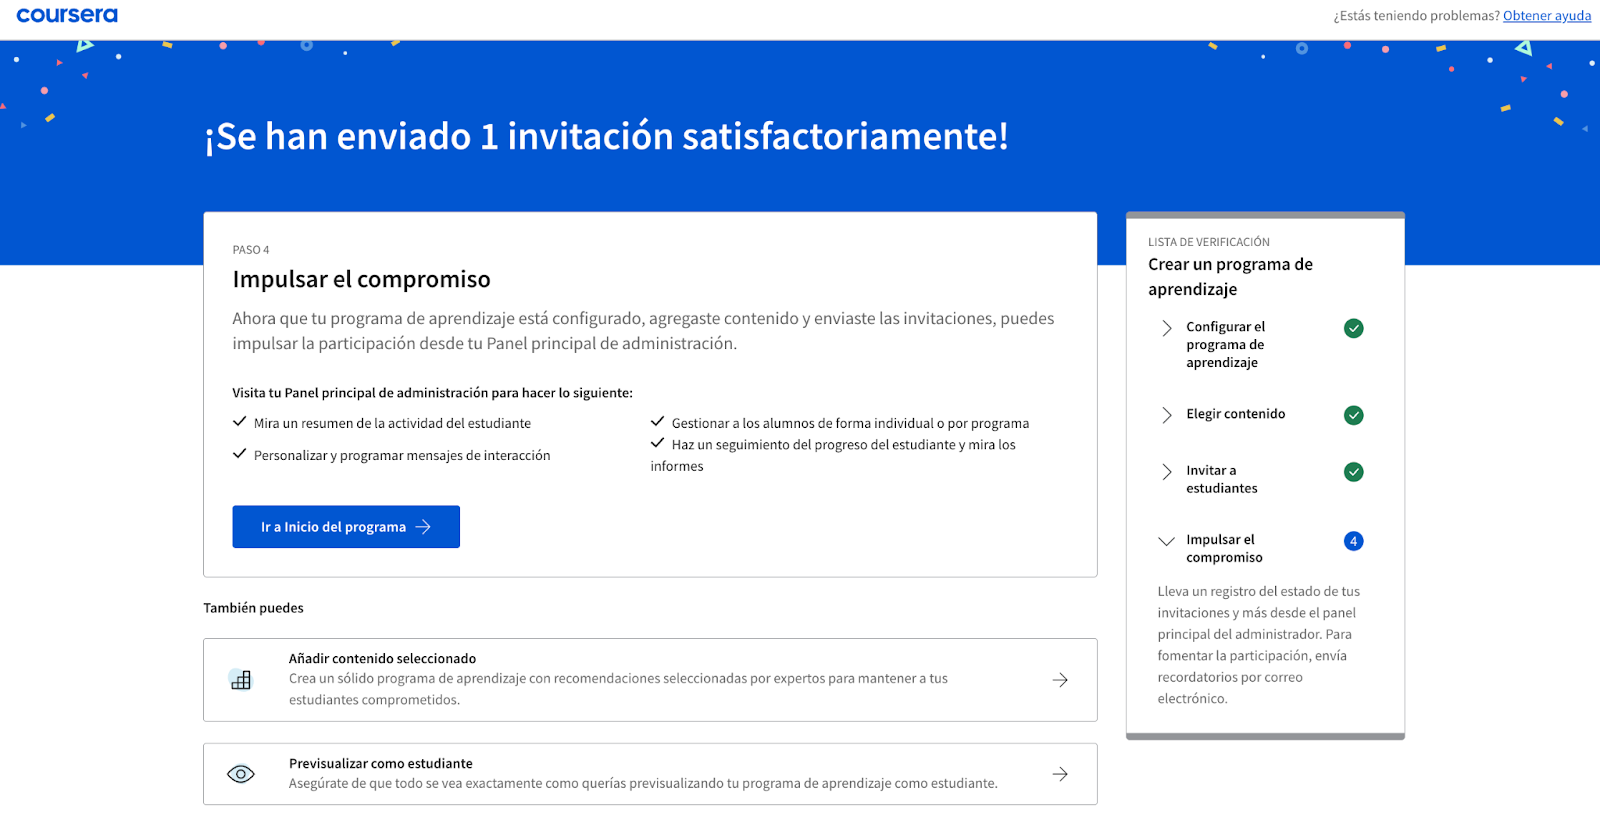Click the eye icon for Previsualizar como estudiante

[241, 774]
